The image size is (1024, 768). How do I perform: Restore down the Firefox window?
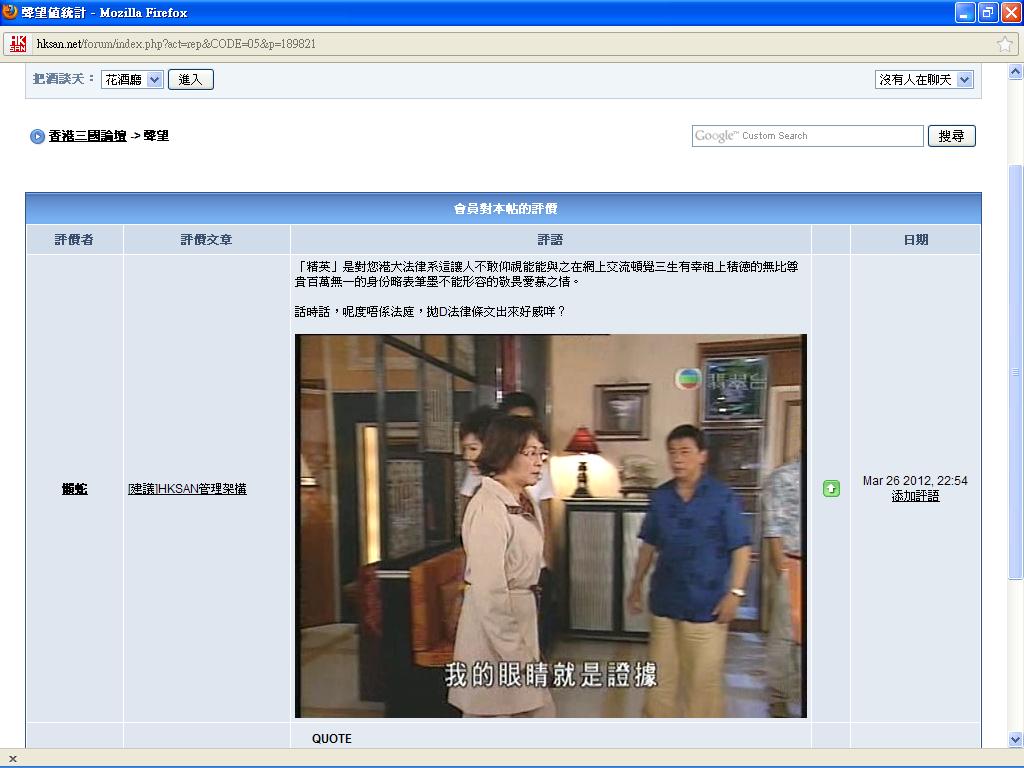pyautogui.click(x=988, y=12)
